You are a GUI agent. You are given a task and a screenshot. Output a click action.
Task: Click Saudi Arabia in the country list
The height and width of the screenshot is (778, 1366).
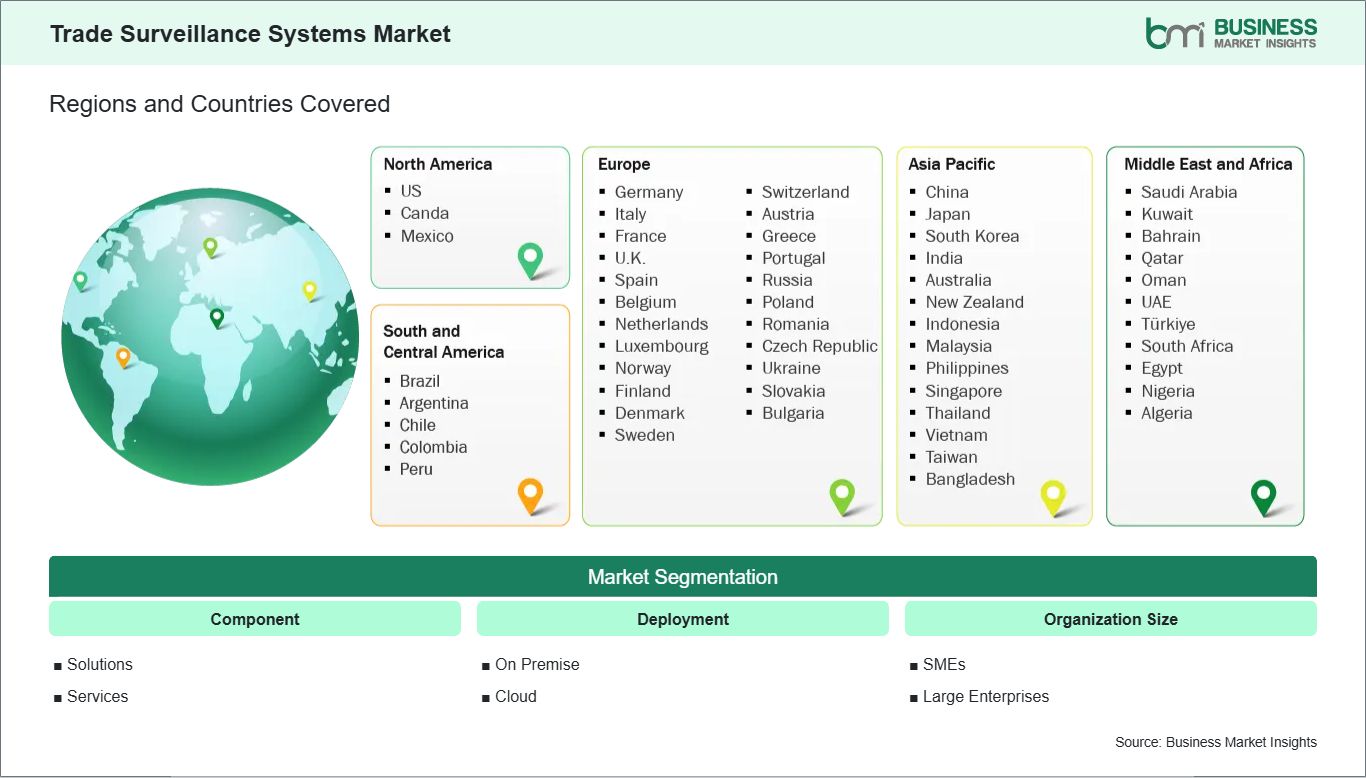pyautogui.click(x=1188, y=192)
